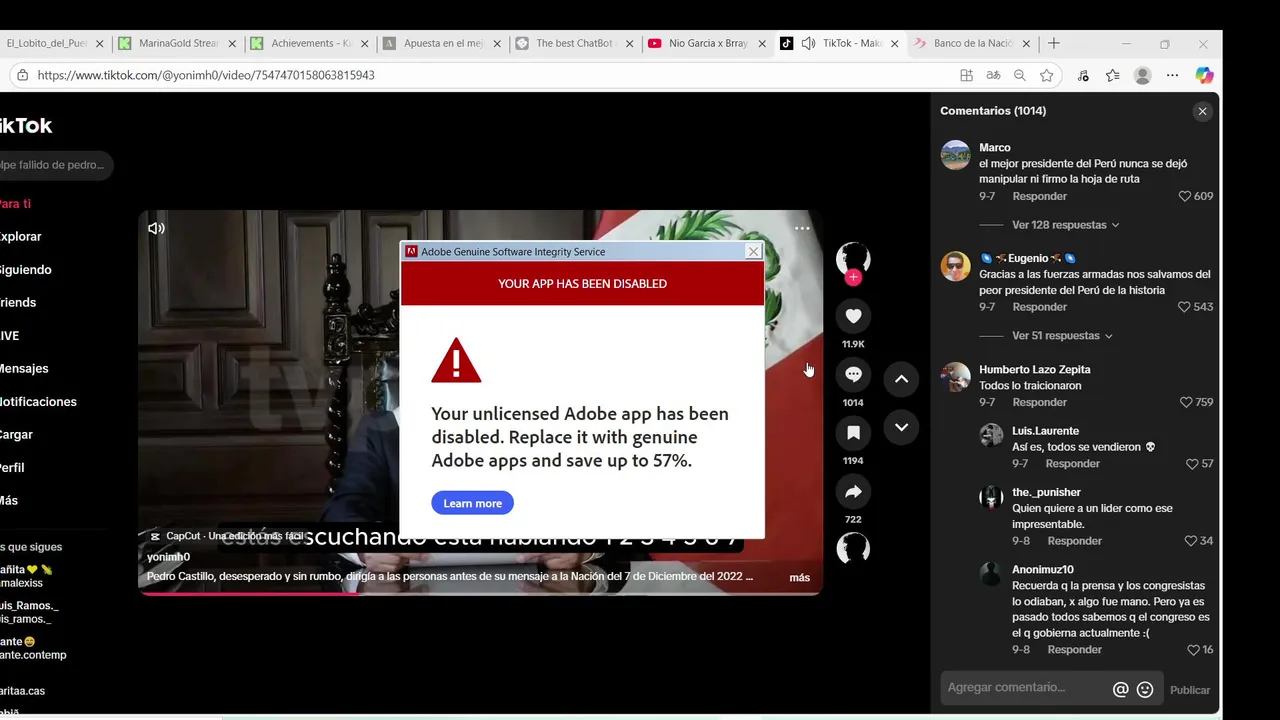Expand Ver 128 respuestas under Marco's comment
Viewport: 1280px width, 720px height.
click(x=1065, y=225)
